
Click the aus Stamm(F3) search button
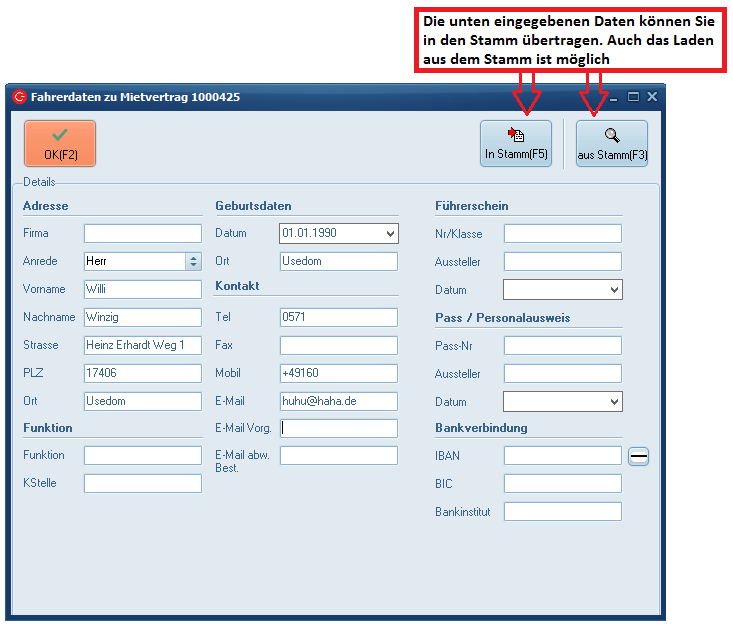point(612,144)
